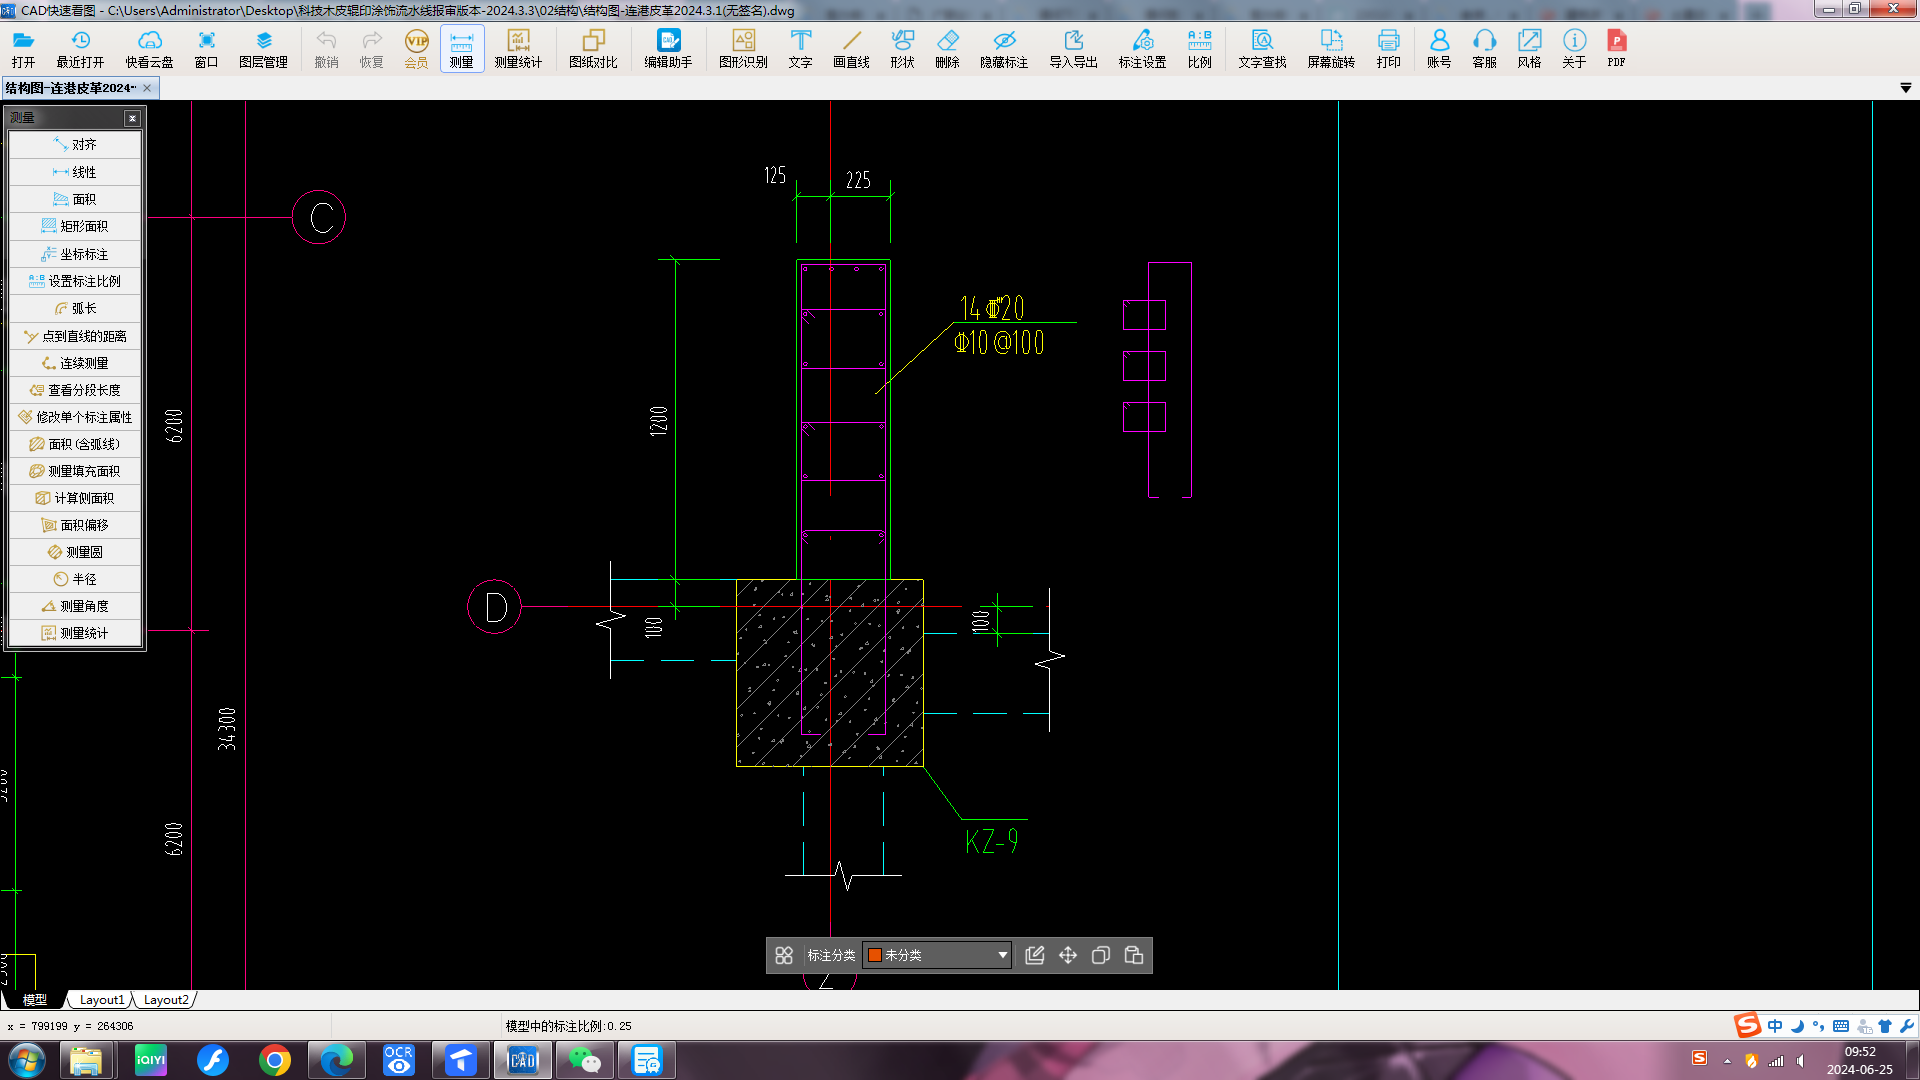Switch to the Layout1 tab
This screenshot has width=1920, height=1080.
pos(102,999)
